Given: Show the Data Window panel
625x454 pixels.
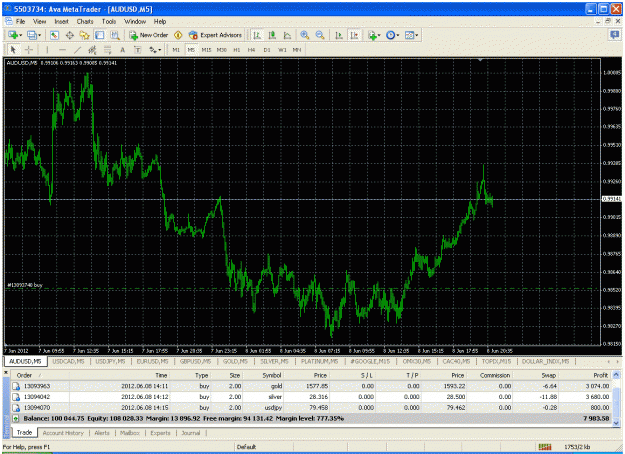Looking at the screenshot, I should pos(69,35).
